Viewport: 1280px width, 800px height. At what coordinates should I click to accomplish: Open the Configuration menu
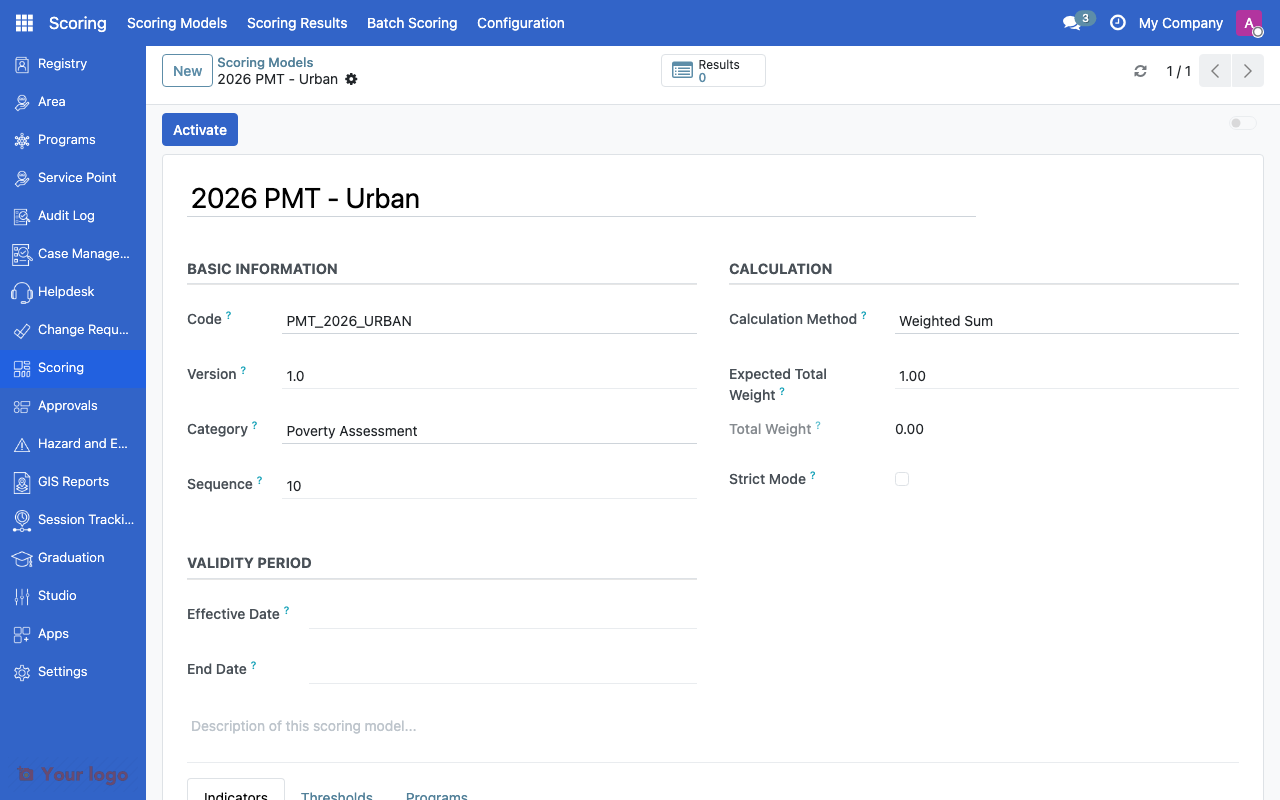(x=521, y=23)
